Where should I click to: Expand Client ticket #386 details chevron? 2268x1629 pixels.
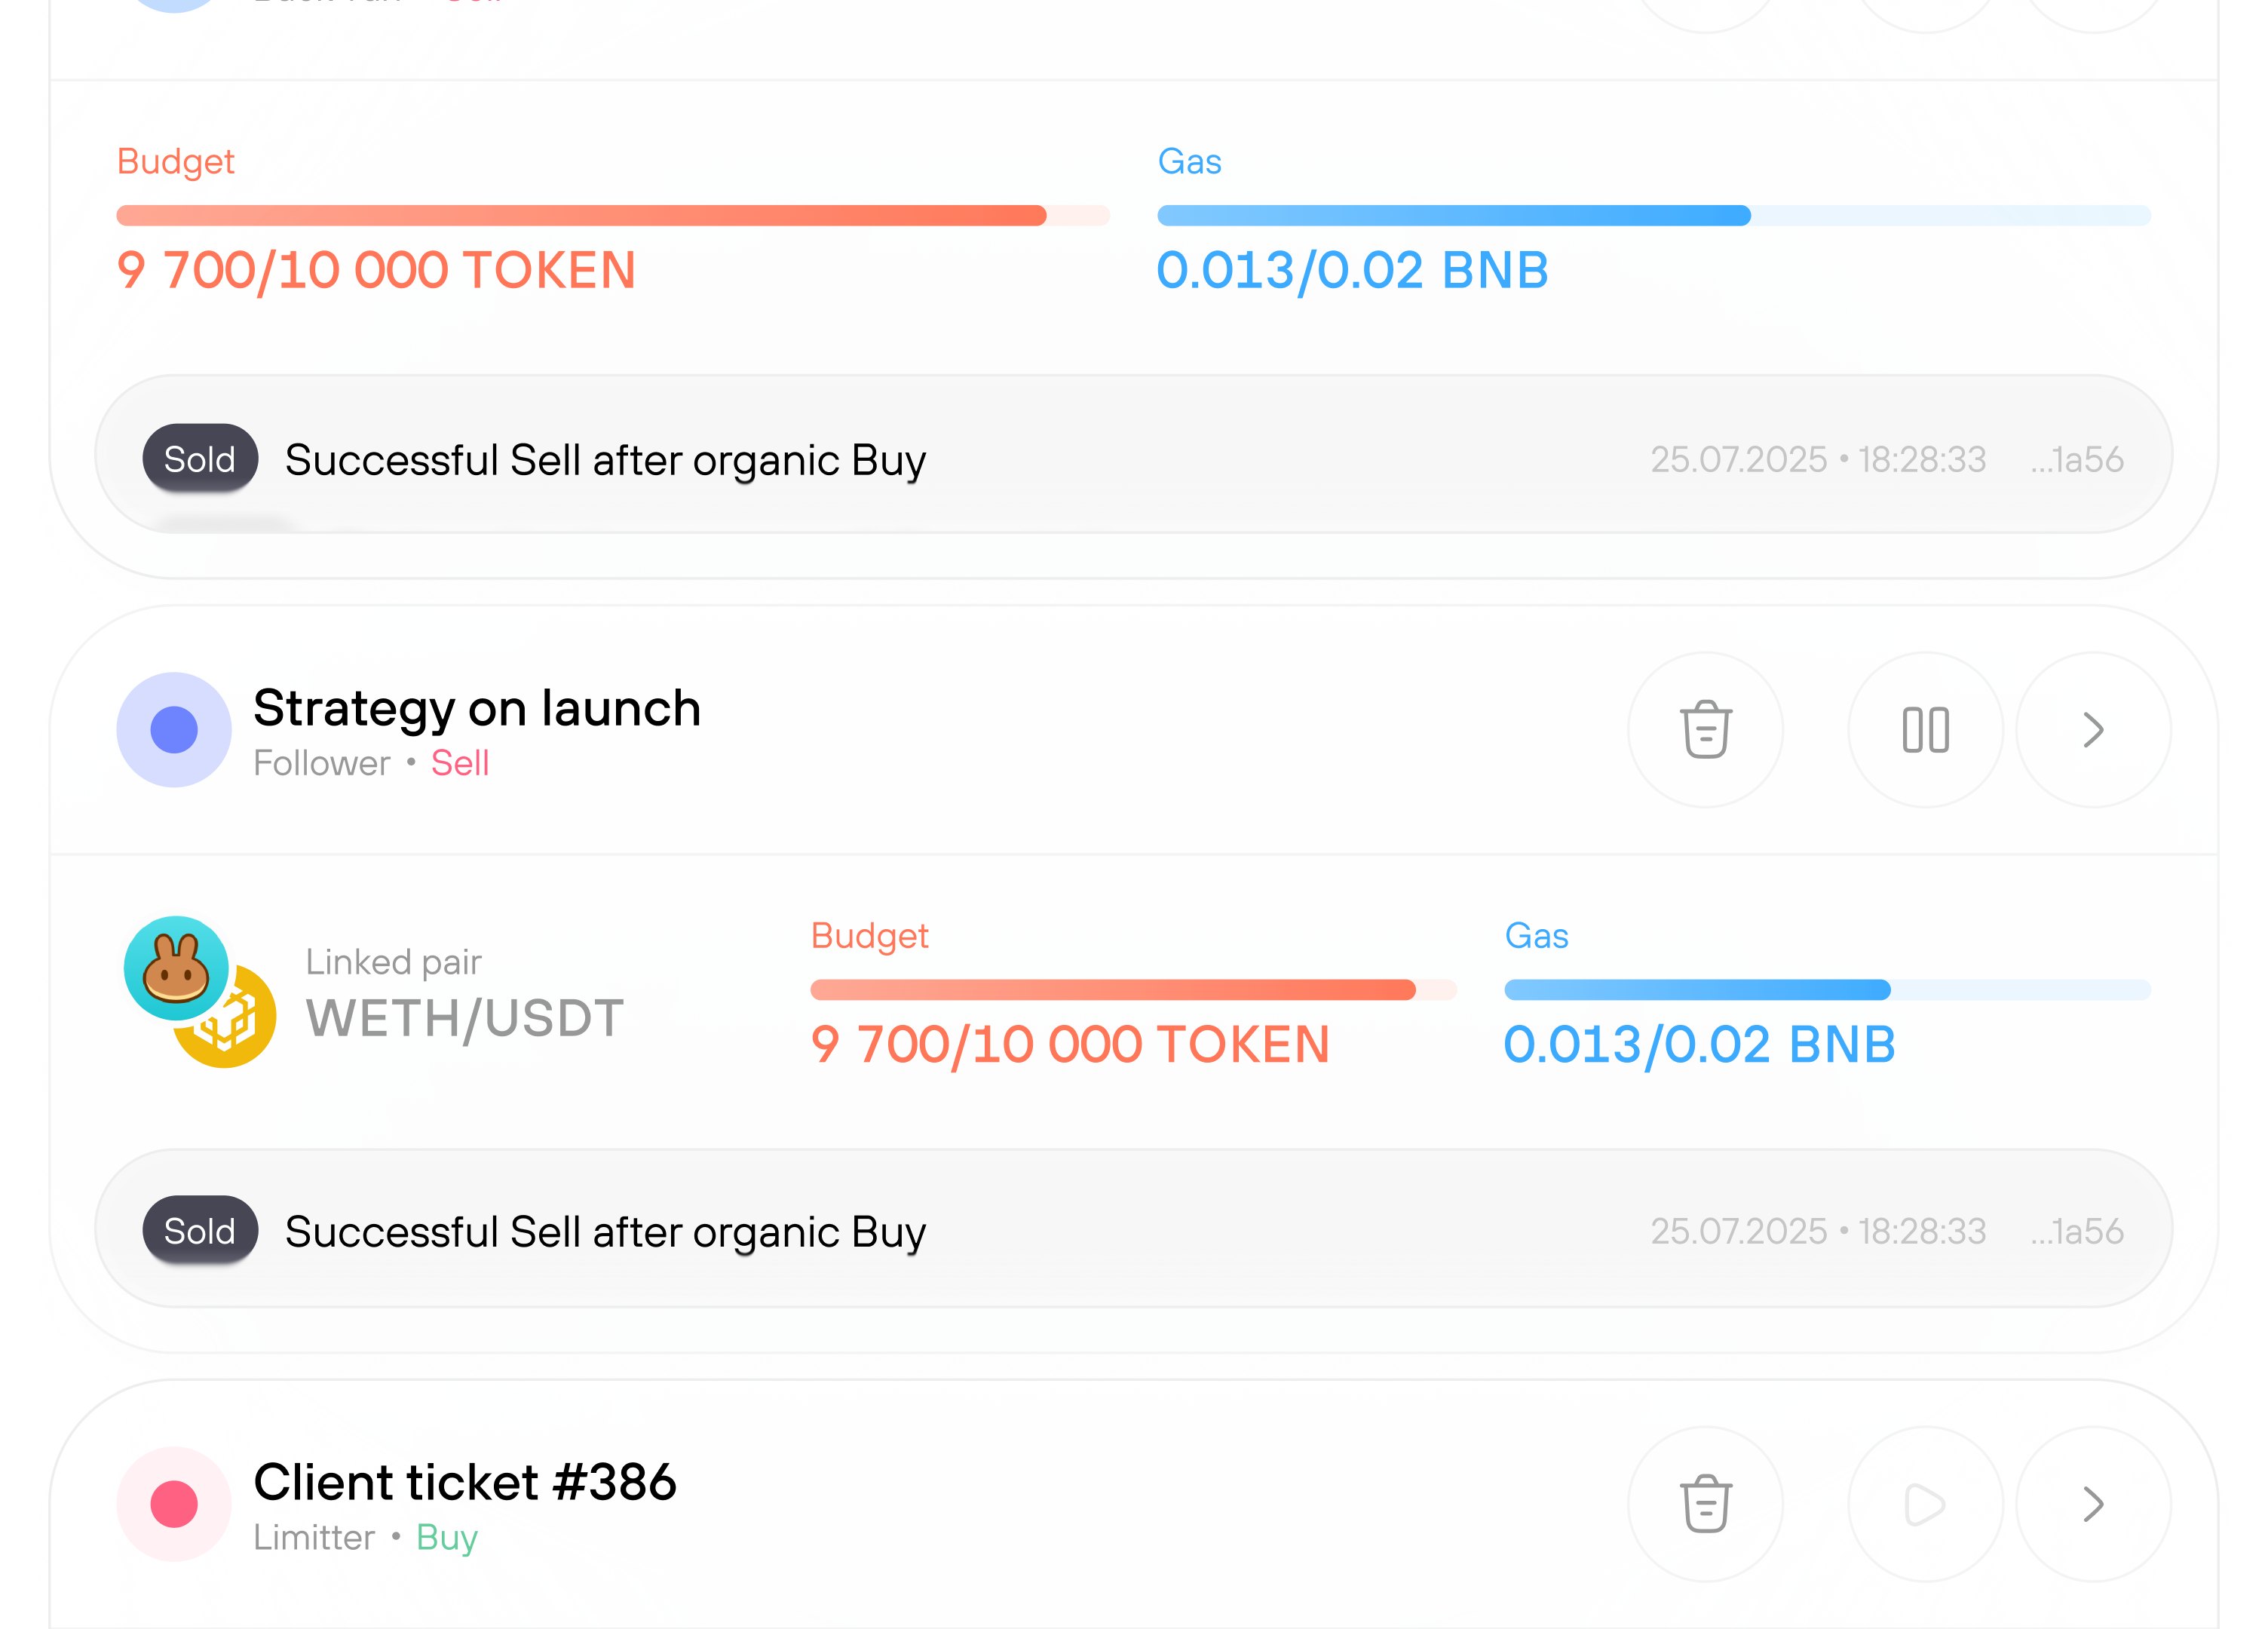click(x=2093, y=1504)
